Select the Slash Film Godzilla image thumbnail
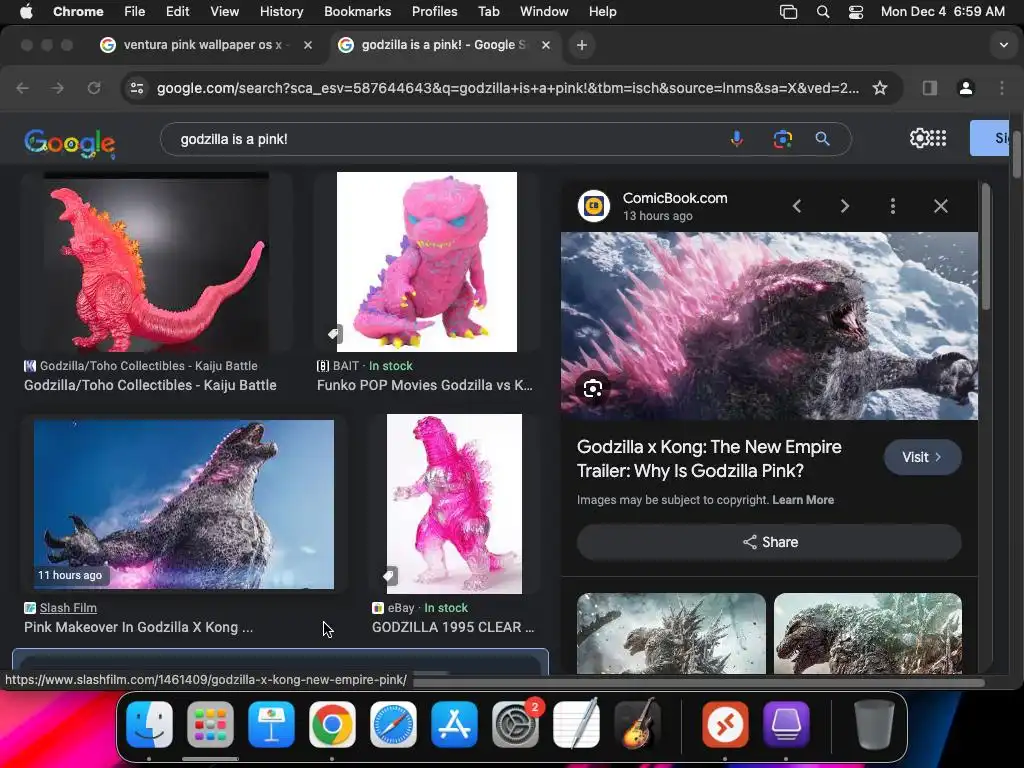The width and height of the screenshot is (1024, 768). coord(184,504)
